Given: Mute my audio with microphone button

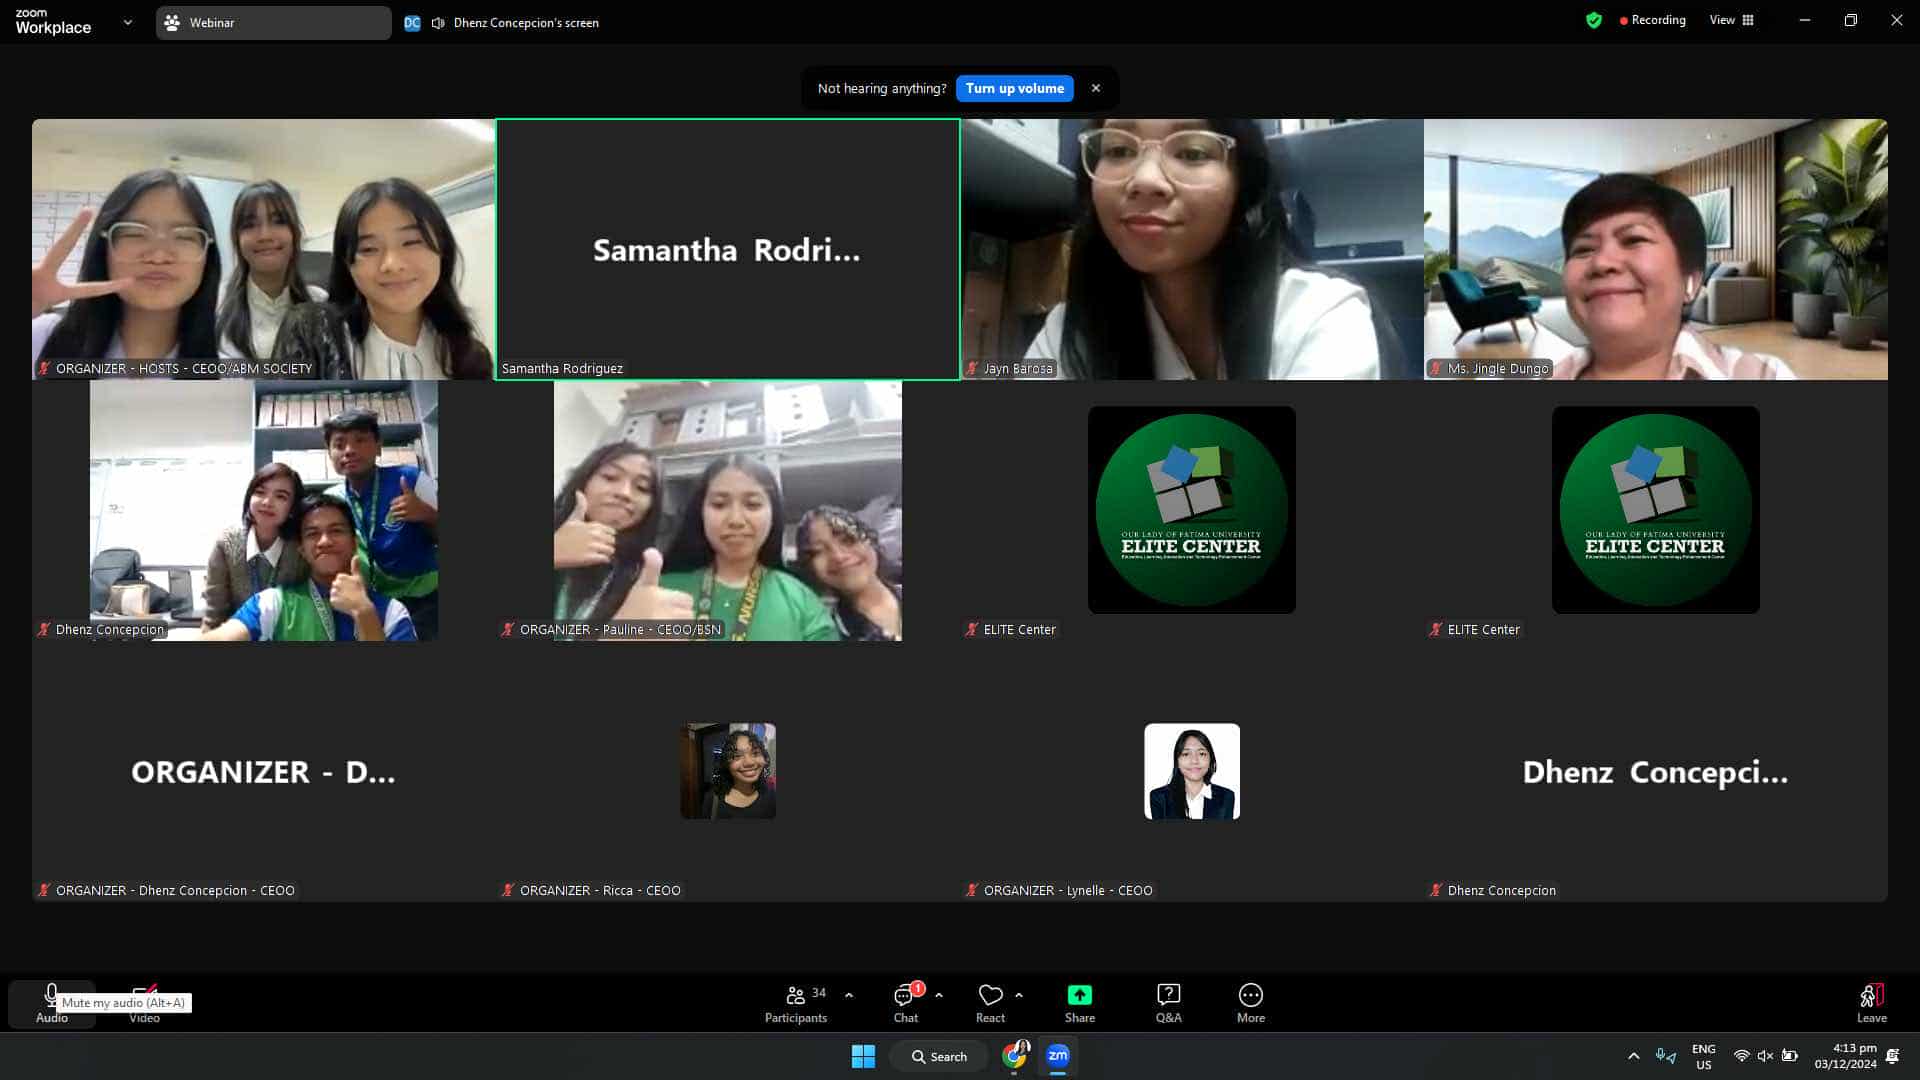Looking at the screenshot, I should 51,995.
